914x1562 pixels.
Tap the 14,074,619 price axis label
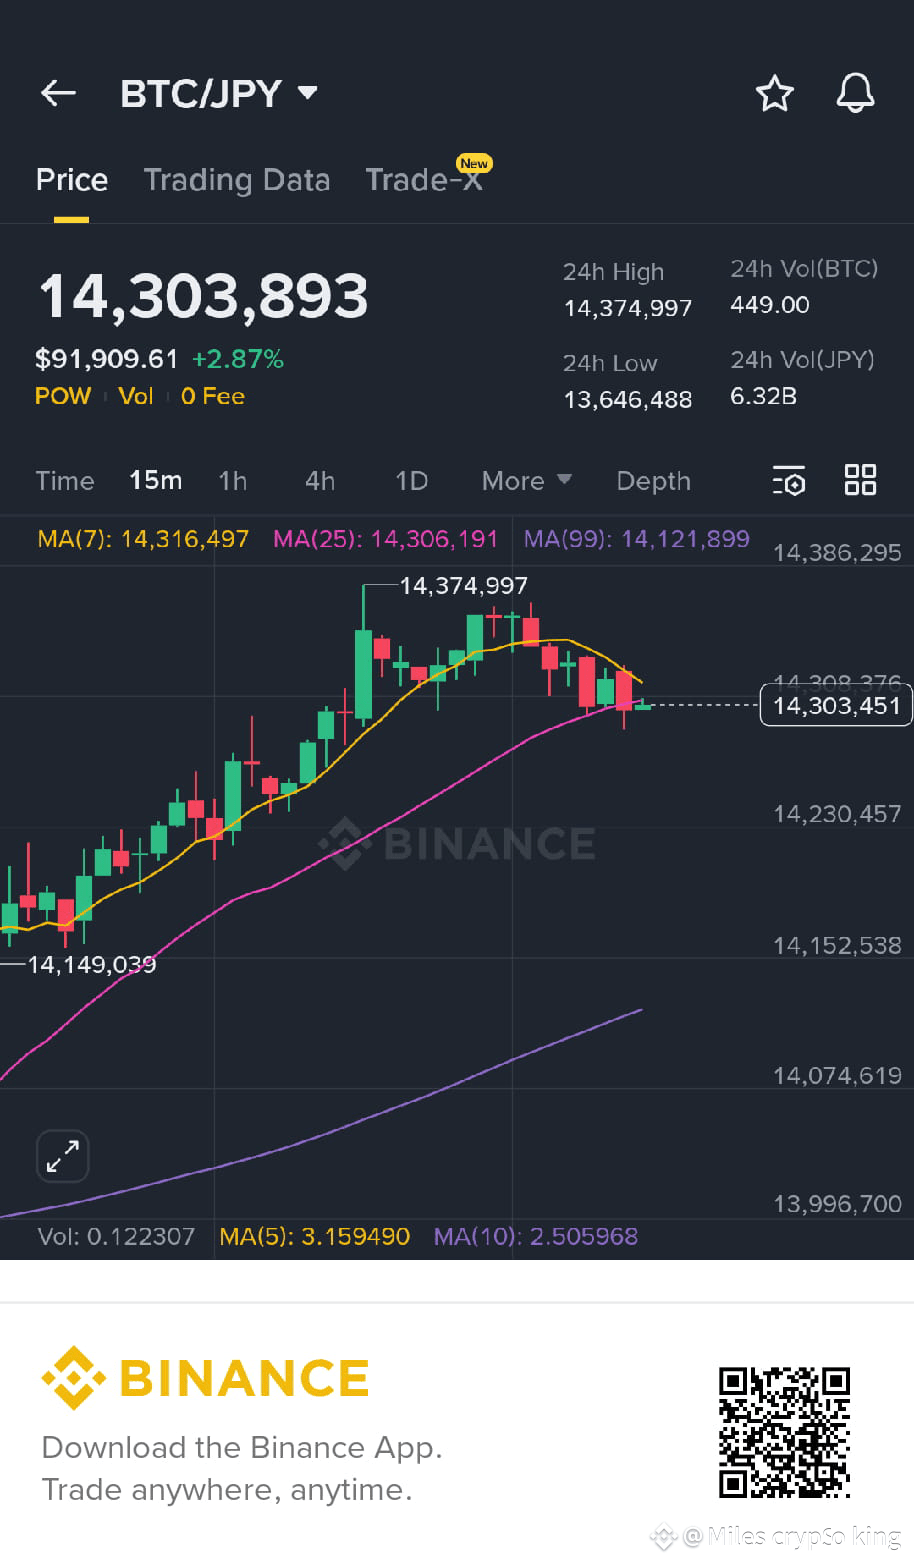tap(838, 1076)
